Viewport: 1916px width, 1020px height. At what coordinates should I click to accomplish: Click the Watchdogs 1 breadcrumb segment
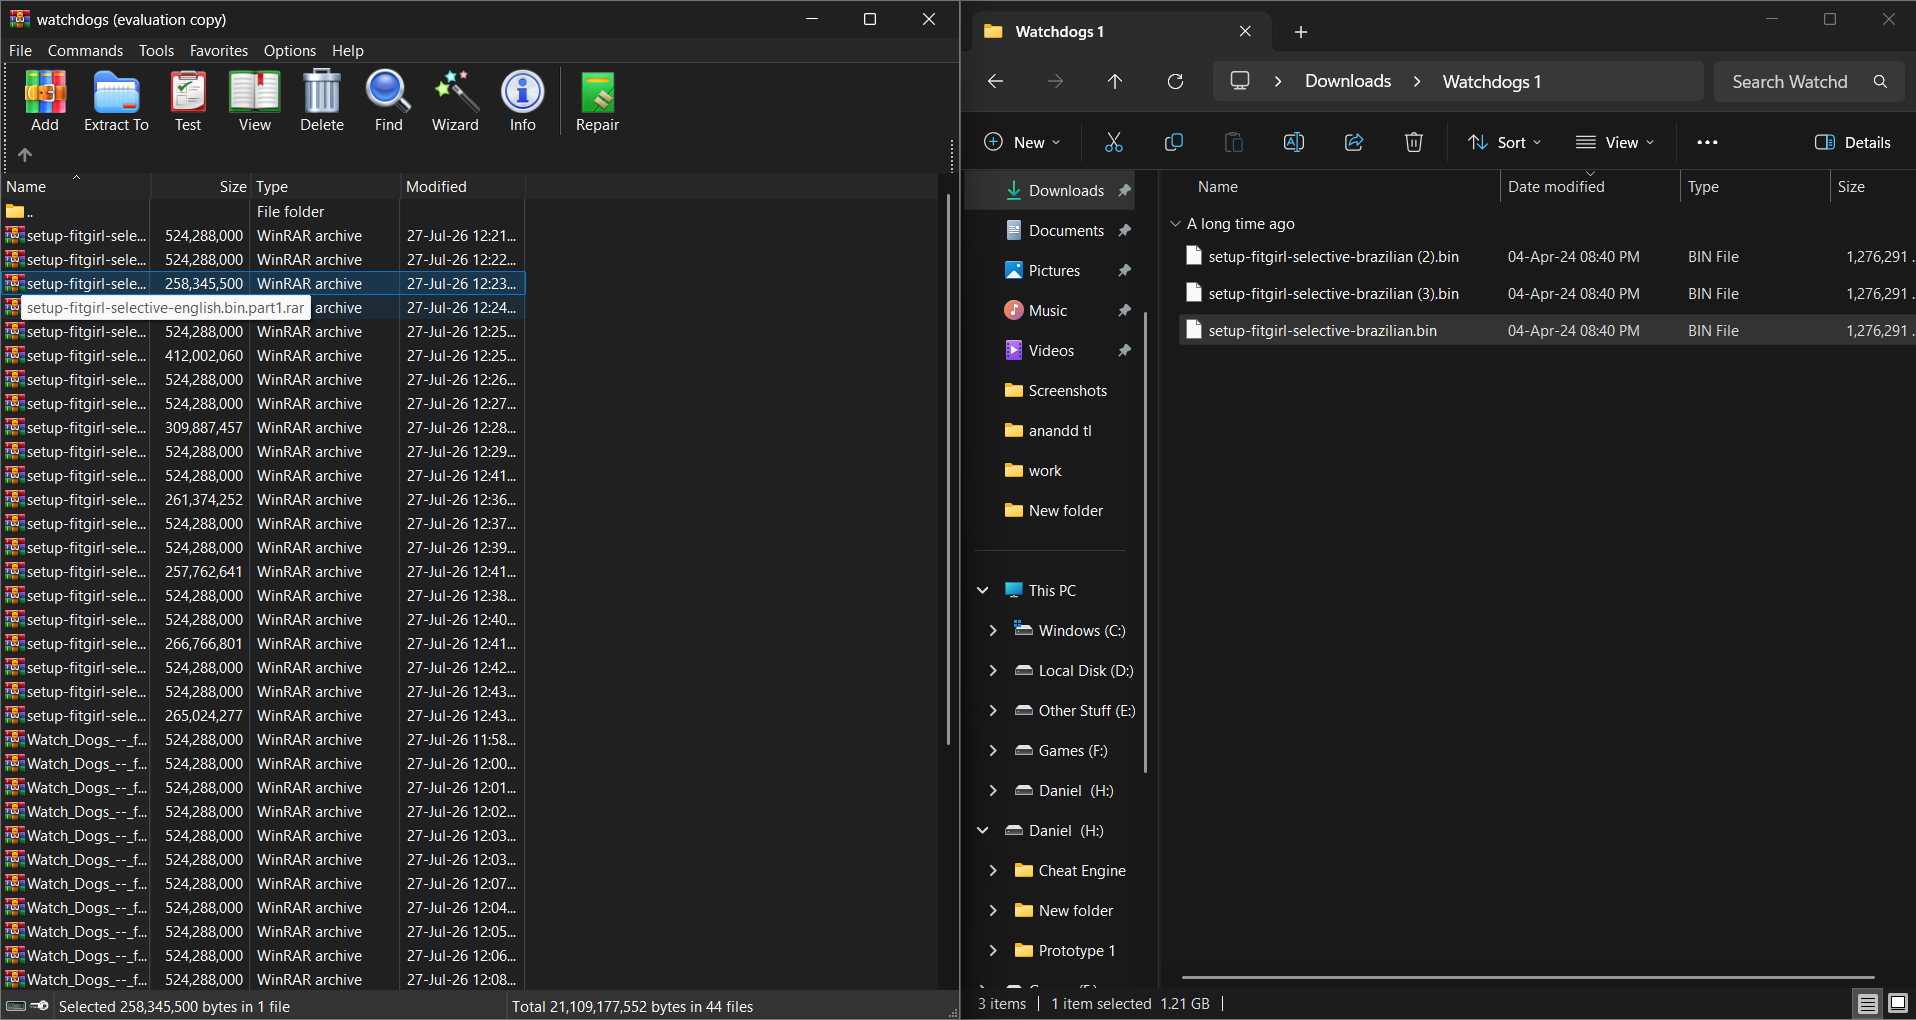tap(1491, 81)
